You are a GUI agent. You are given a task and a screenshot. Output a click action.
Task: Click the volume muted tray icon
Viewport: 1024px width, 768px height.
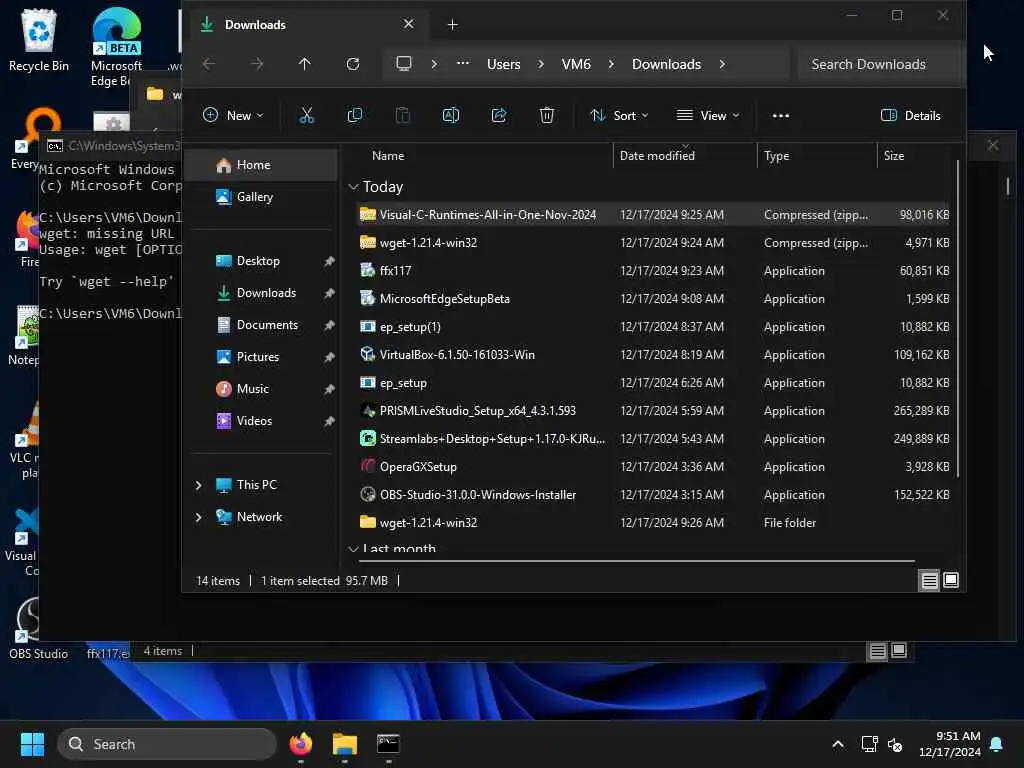coord(895,744)
